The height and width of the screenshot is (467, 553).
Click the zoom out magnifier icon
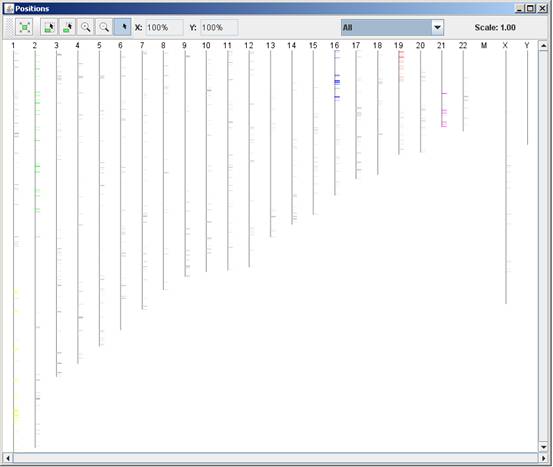pyautogui.click(x=104, y=28)
